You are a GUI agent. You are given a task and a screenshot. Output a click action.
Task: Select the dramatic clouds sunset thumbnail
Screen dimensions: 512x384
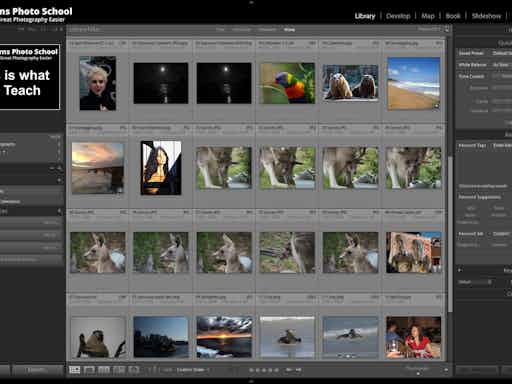point(224,337)
